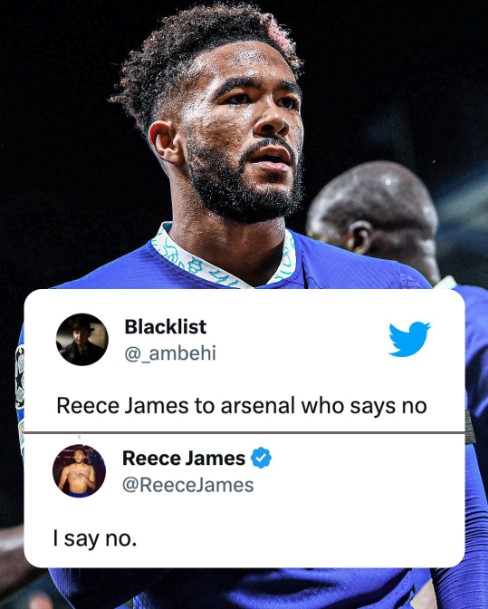Image resolution: width=488 pixels, height=609 pixels.
Task: Click the blue verified checkmark badge
Action: (x=261, y=458)
